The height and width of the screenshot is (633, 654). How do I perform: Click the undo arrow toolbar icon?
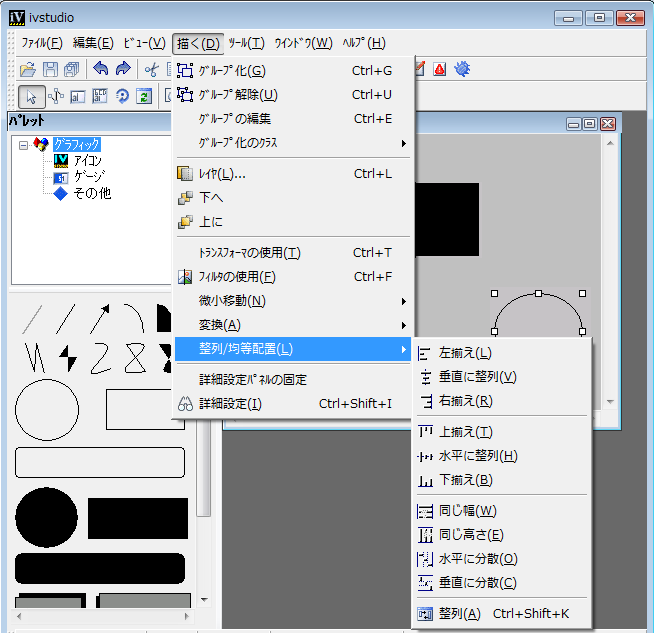(101, 69)
